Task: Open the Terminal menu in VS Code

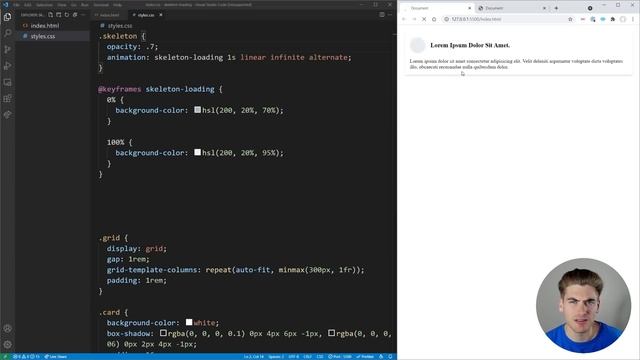Action: click(x=101, y=5)
